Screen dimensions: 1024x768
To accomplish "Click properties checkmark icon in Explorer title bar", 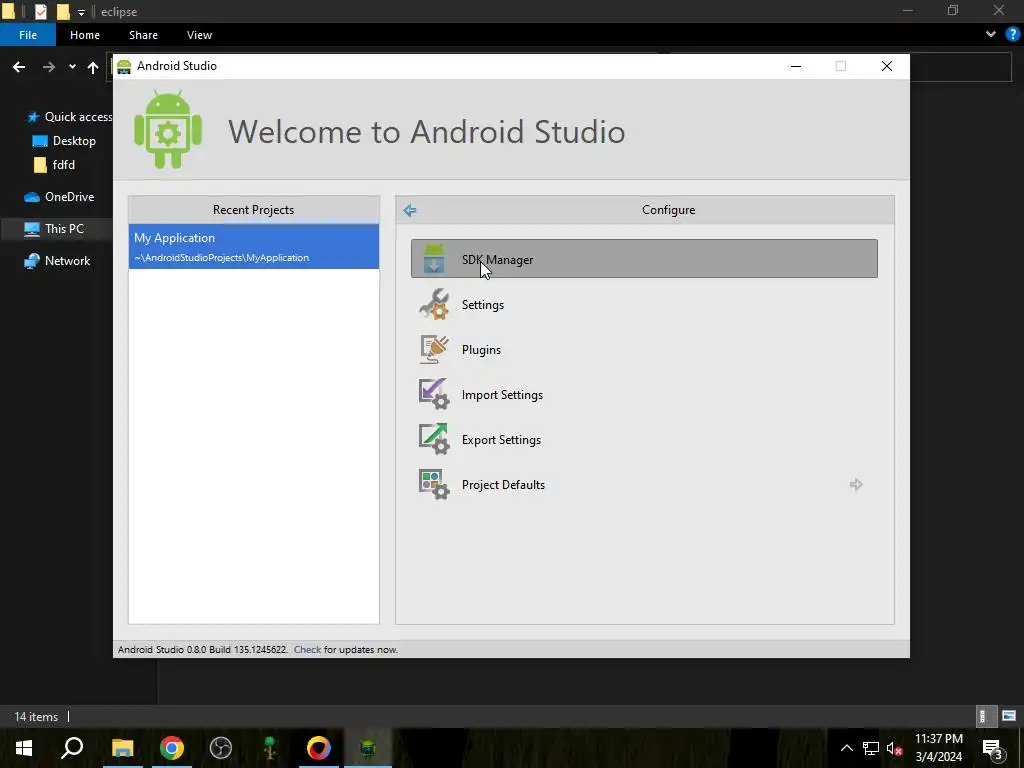I will point(40,11).
